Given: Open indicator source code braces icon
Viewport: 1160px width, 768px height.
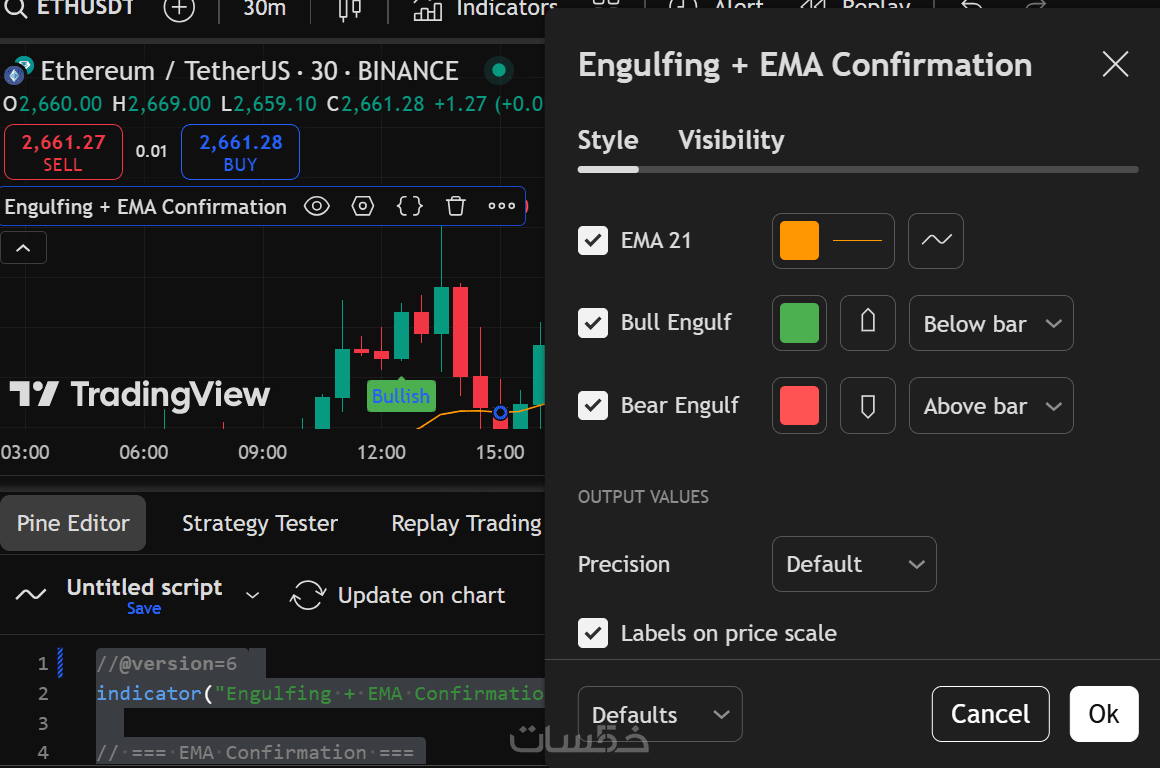Looking at the screenshot, I should (410, 207).
